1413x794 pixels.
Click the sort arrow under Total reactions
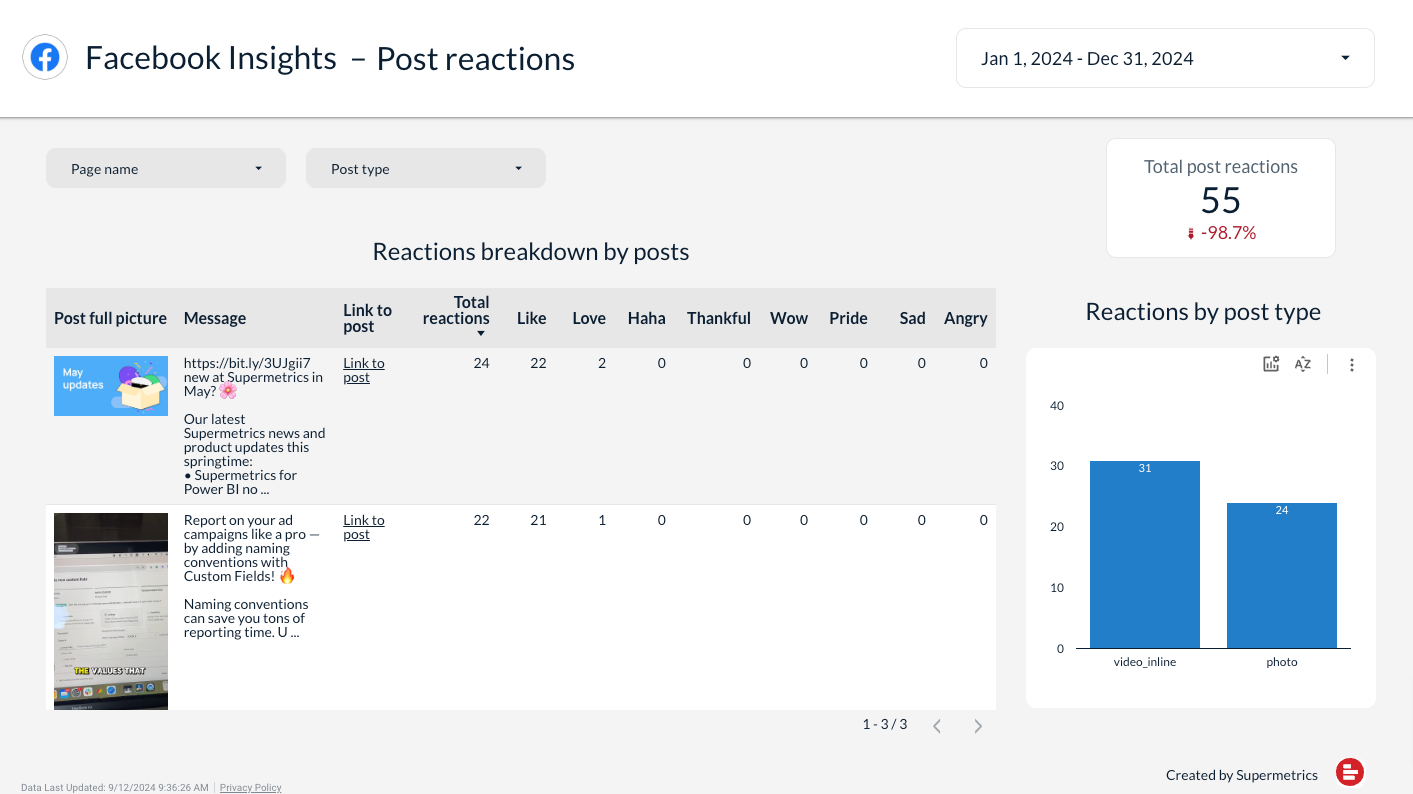[x=481, y=333]
